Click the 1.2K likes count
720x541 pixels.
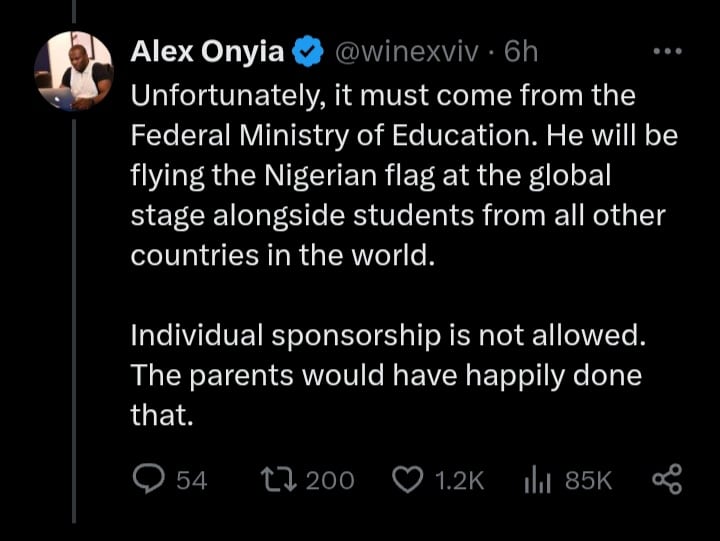click(x=459, y=480)
